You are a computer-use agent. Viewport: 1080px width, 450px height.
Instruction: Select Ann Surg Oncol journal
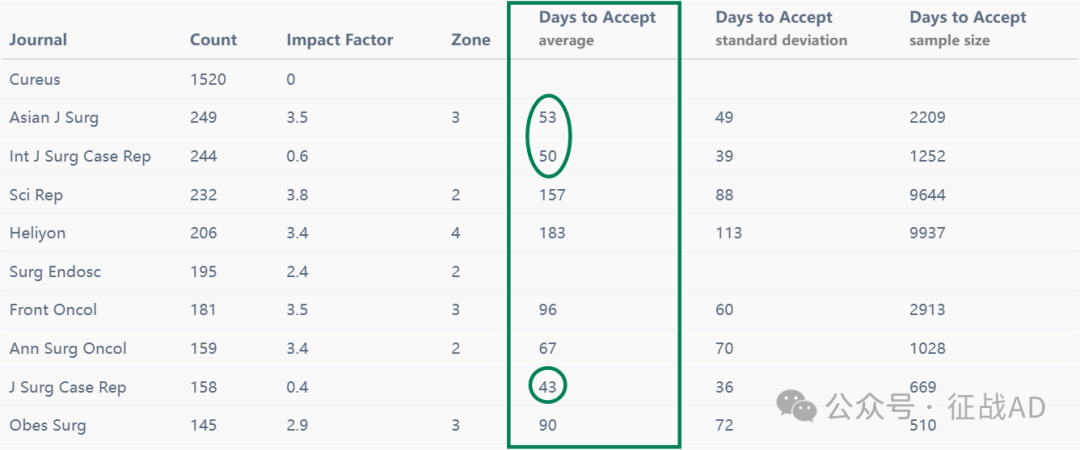(68, 349)
